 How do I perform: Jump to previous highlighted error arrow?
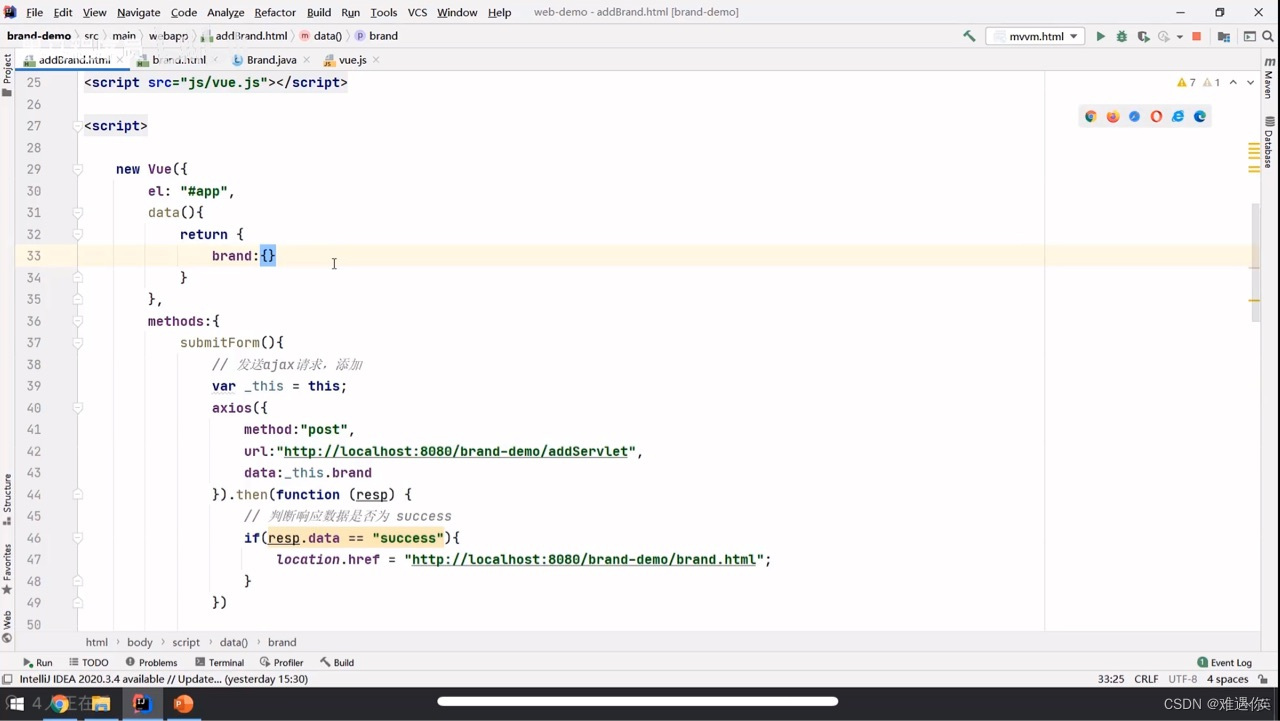1233,83
